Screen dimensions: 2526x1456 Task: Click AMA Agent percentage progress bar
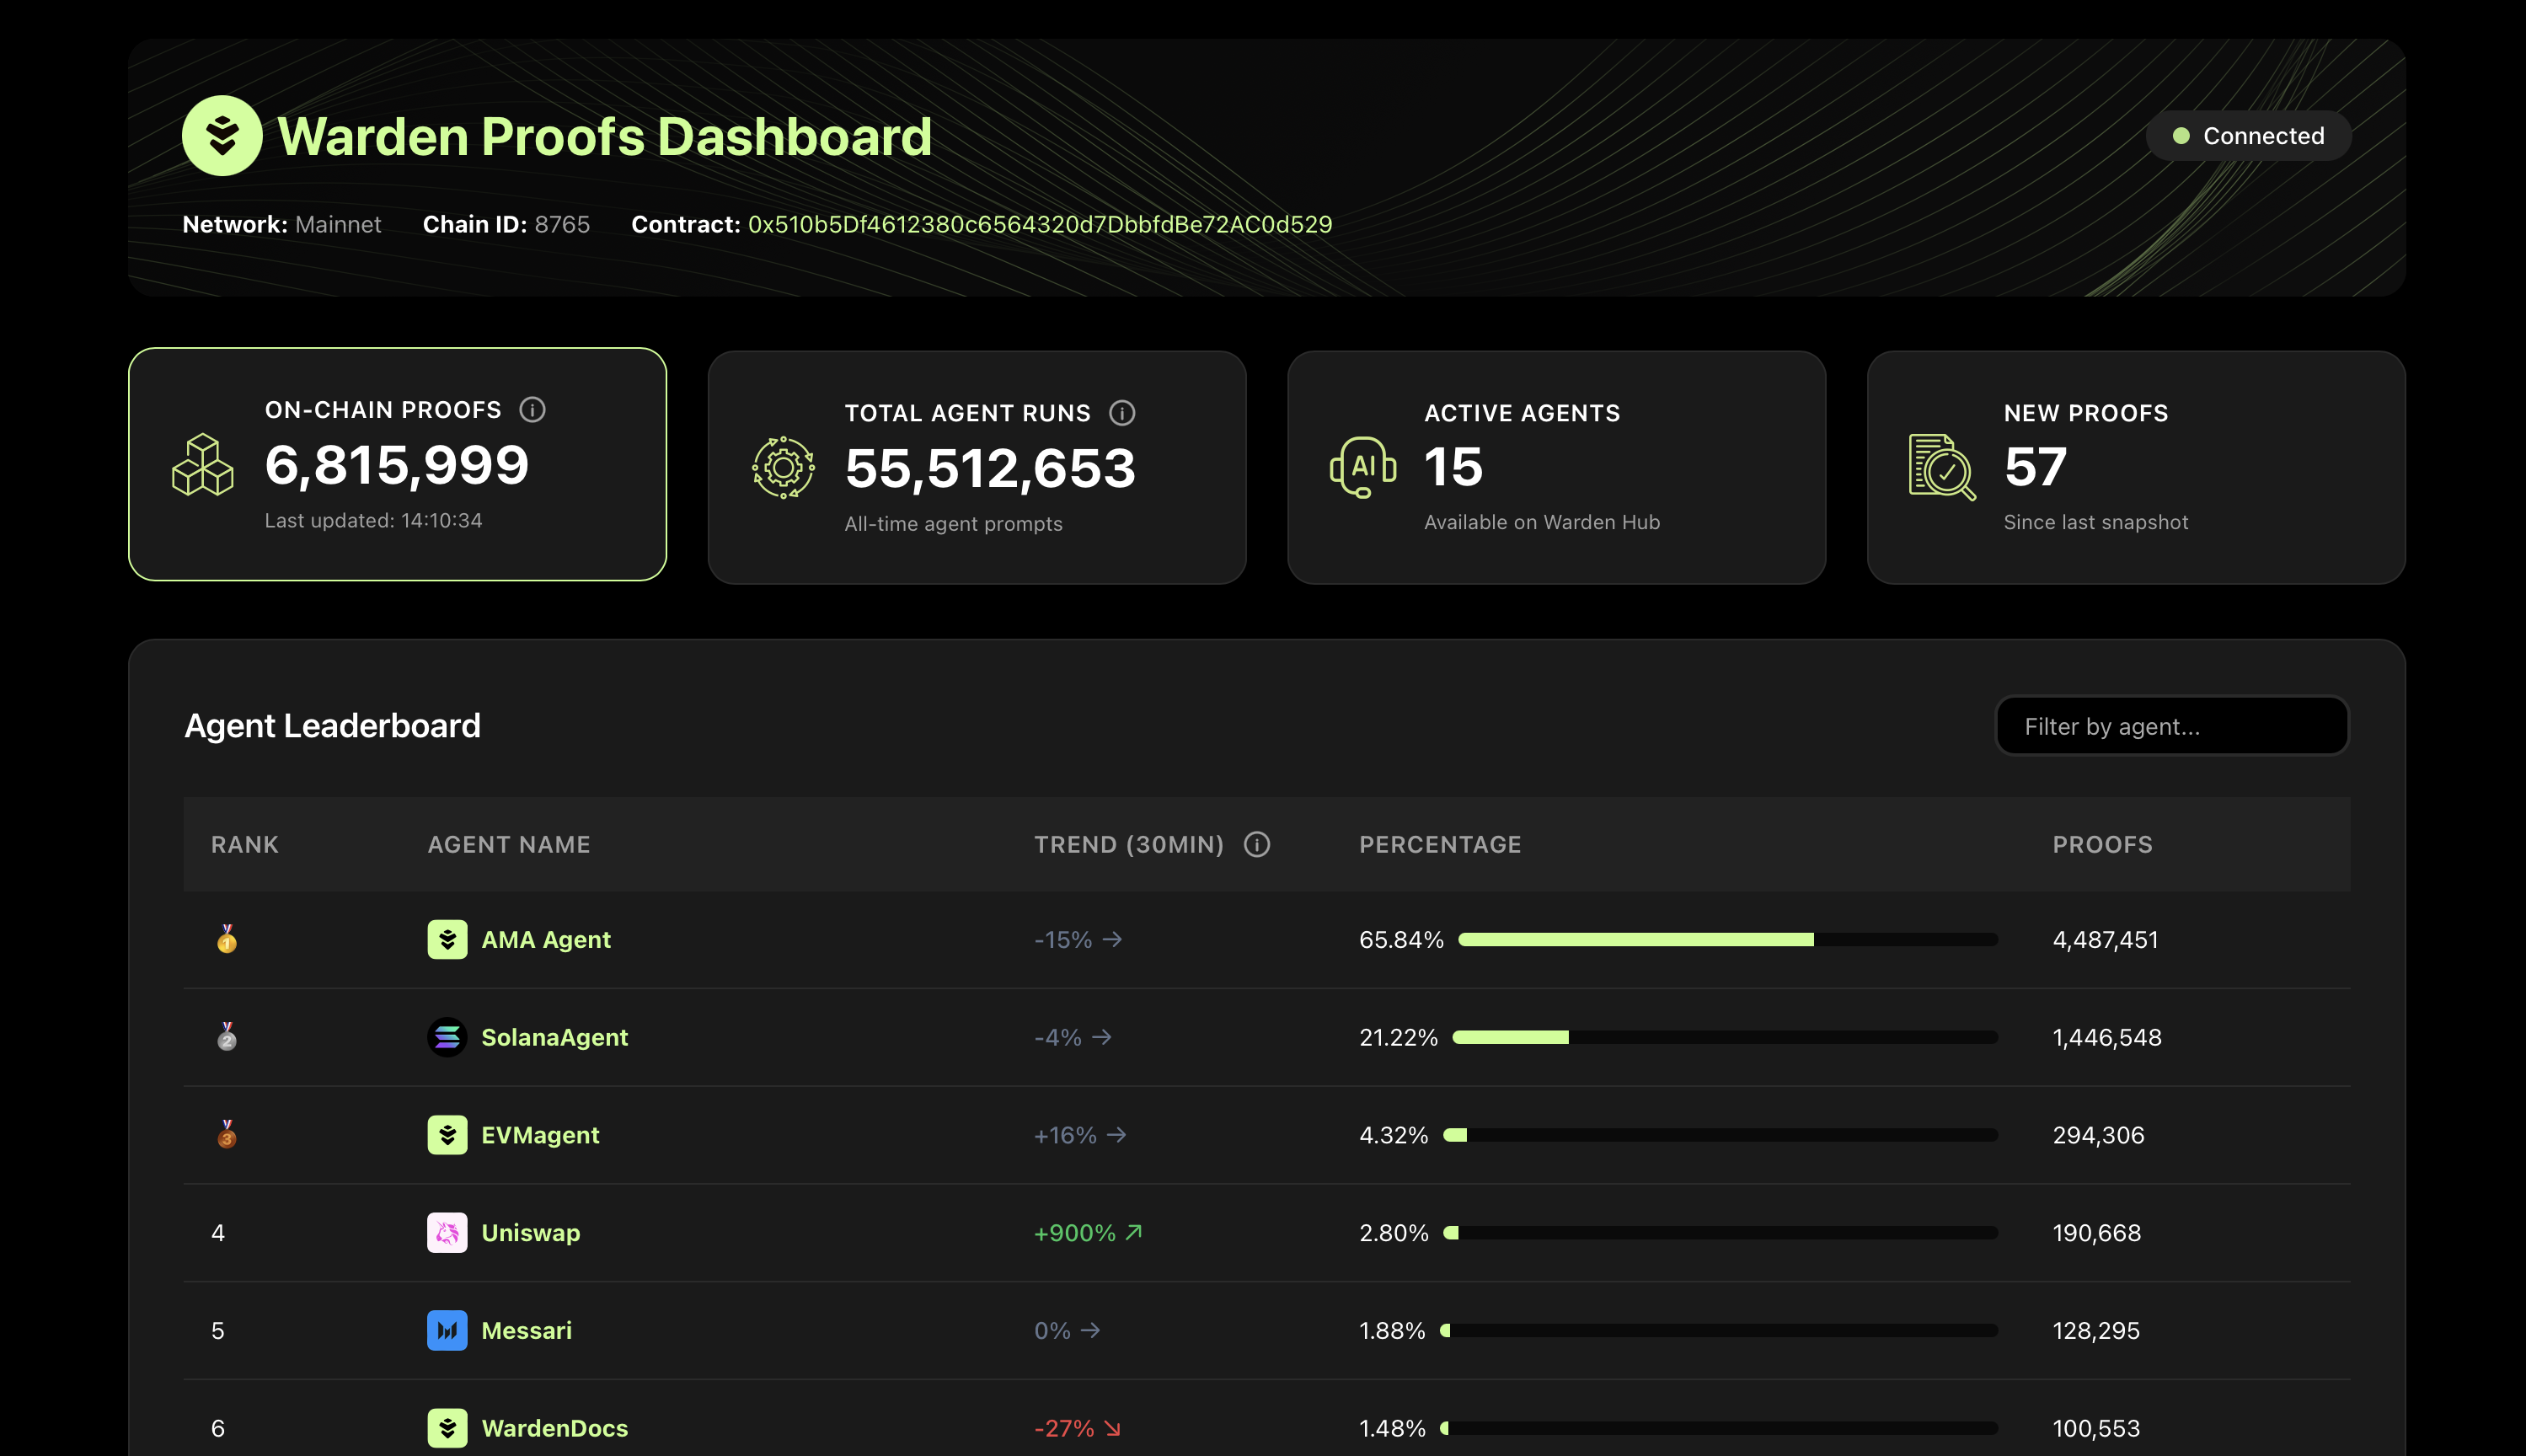point(1727,940)
